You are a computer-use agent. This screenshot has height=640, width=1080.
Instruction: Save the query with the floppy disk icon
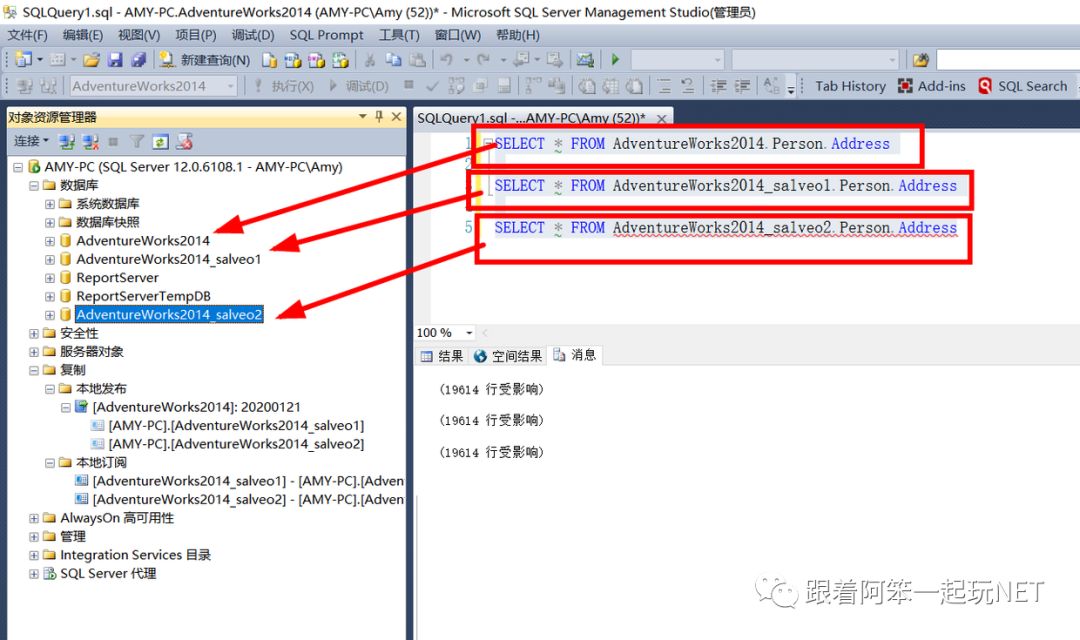click(x=115, y=60)
